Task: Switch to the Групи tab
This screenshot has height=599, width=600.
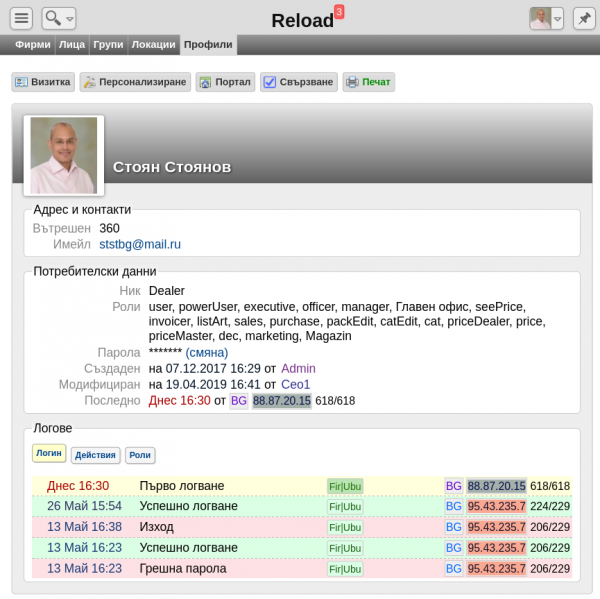Action: pos(108,45)
